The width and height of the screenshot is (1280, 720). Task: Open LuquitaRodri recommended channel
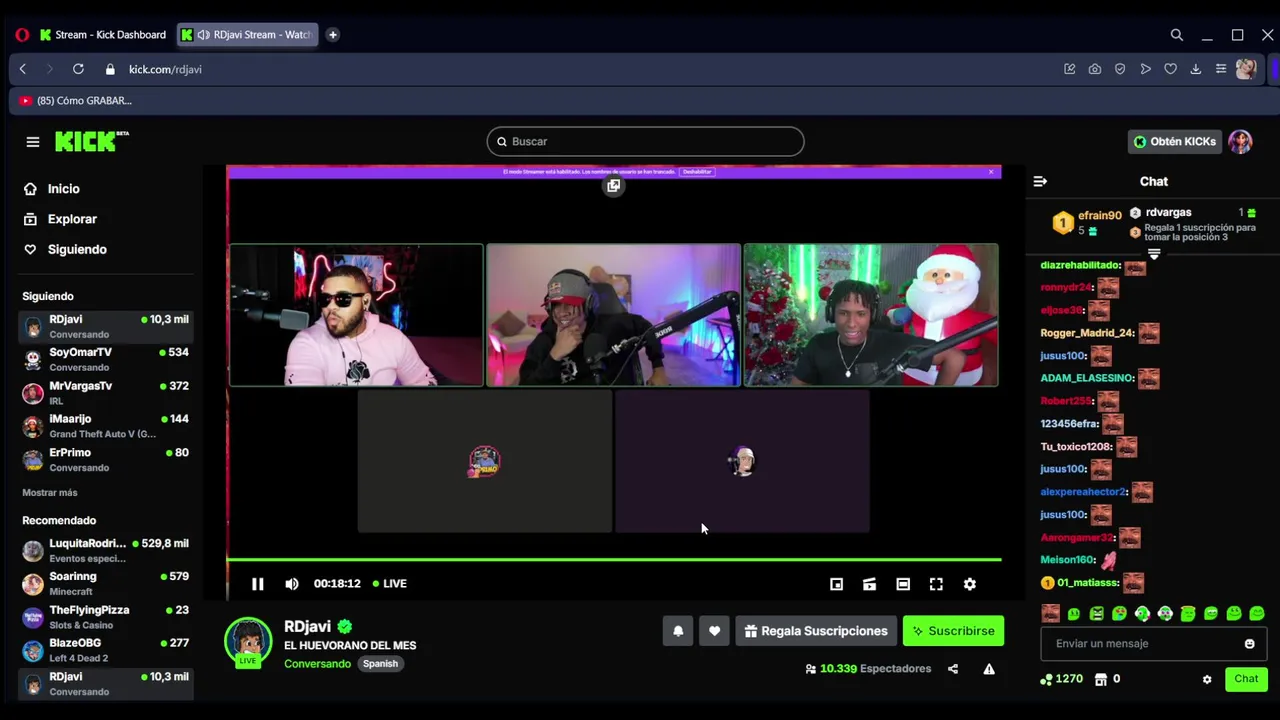(x=105, y=550)
